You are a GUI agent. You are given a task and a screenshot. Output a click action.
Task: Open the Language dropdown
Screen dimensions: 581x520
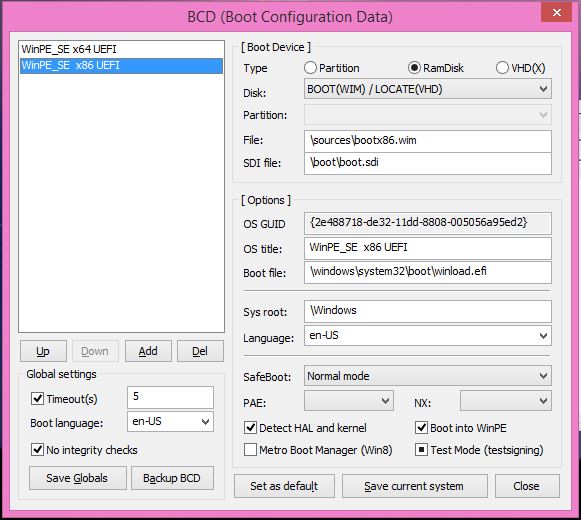428,335
